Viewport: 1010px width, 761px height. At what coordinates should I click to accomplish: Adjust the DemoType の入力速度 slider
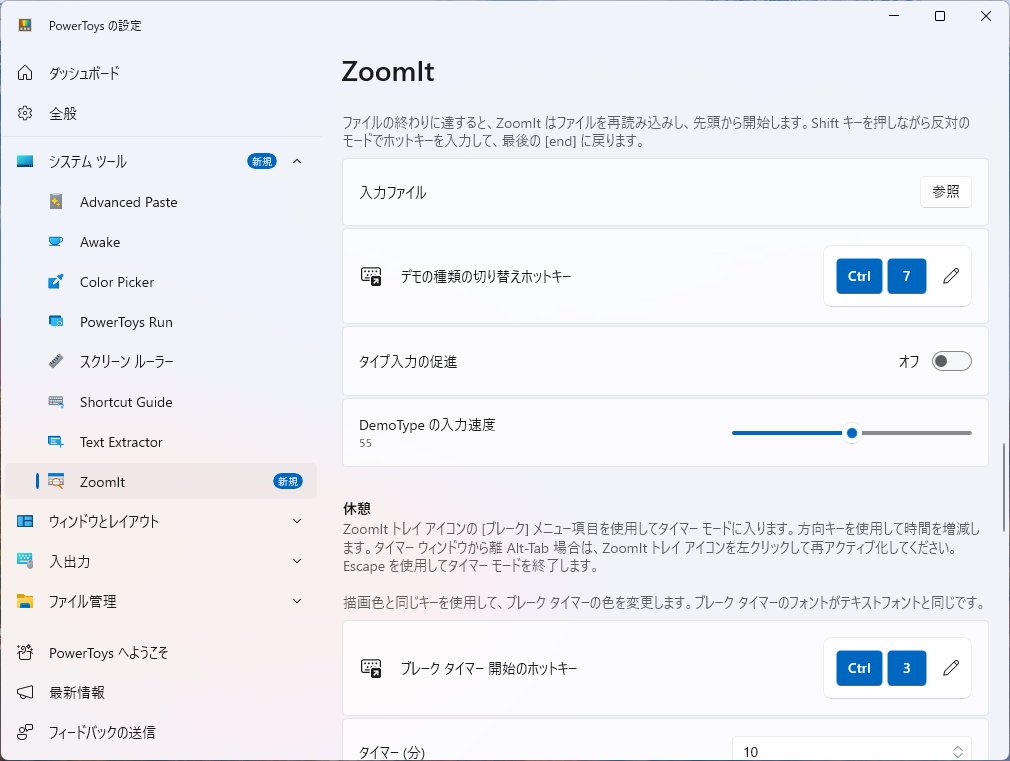coord(851,433)
